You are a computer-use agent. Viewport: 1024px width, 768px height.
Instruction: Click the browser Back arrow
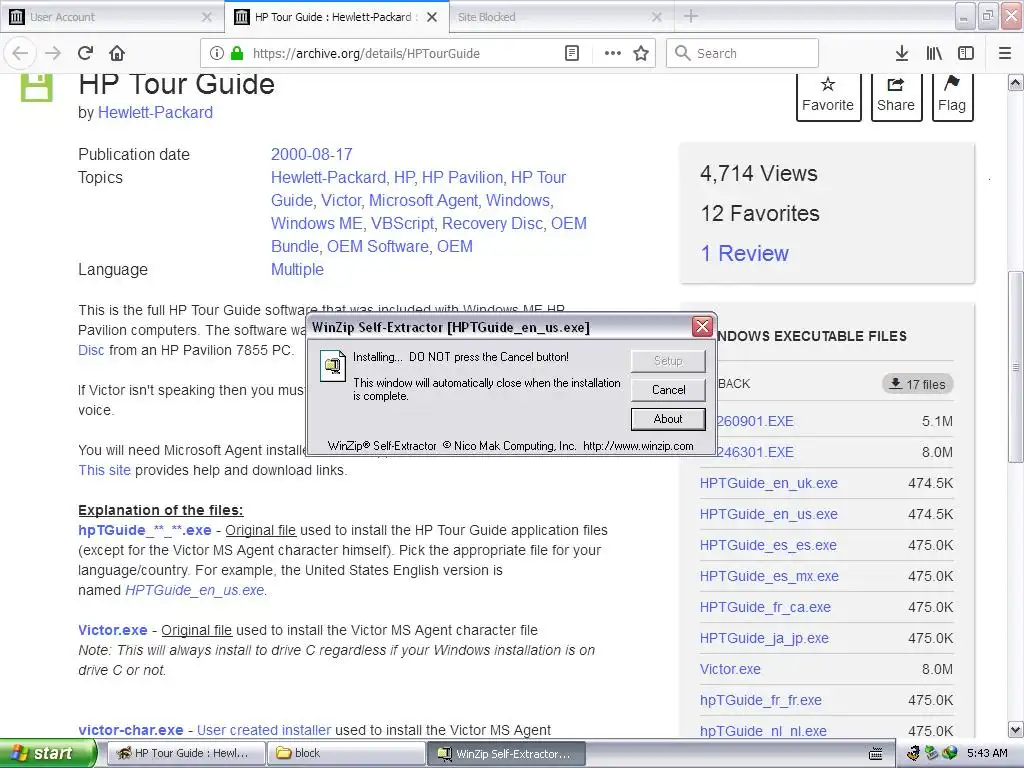coord(20,53)
